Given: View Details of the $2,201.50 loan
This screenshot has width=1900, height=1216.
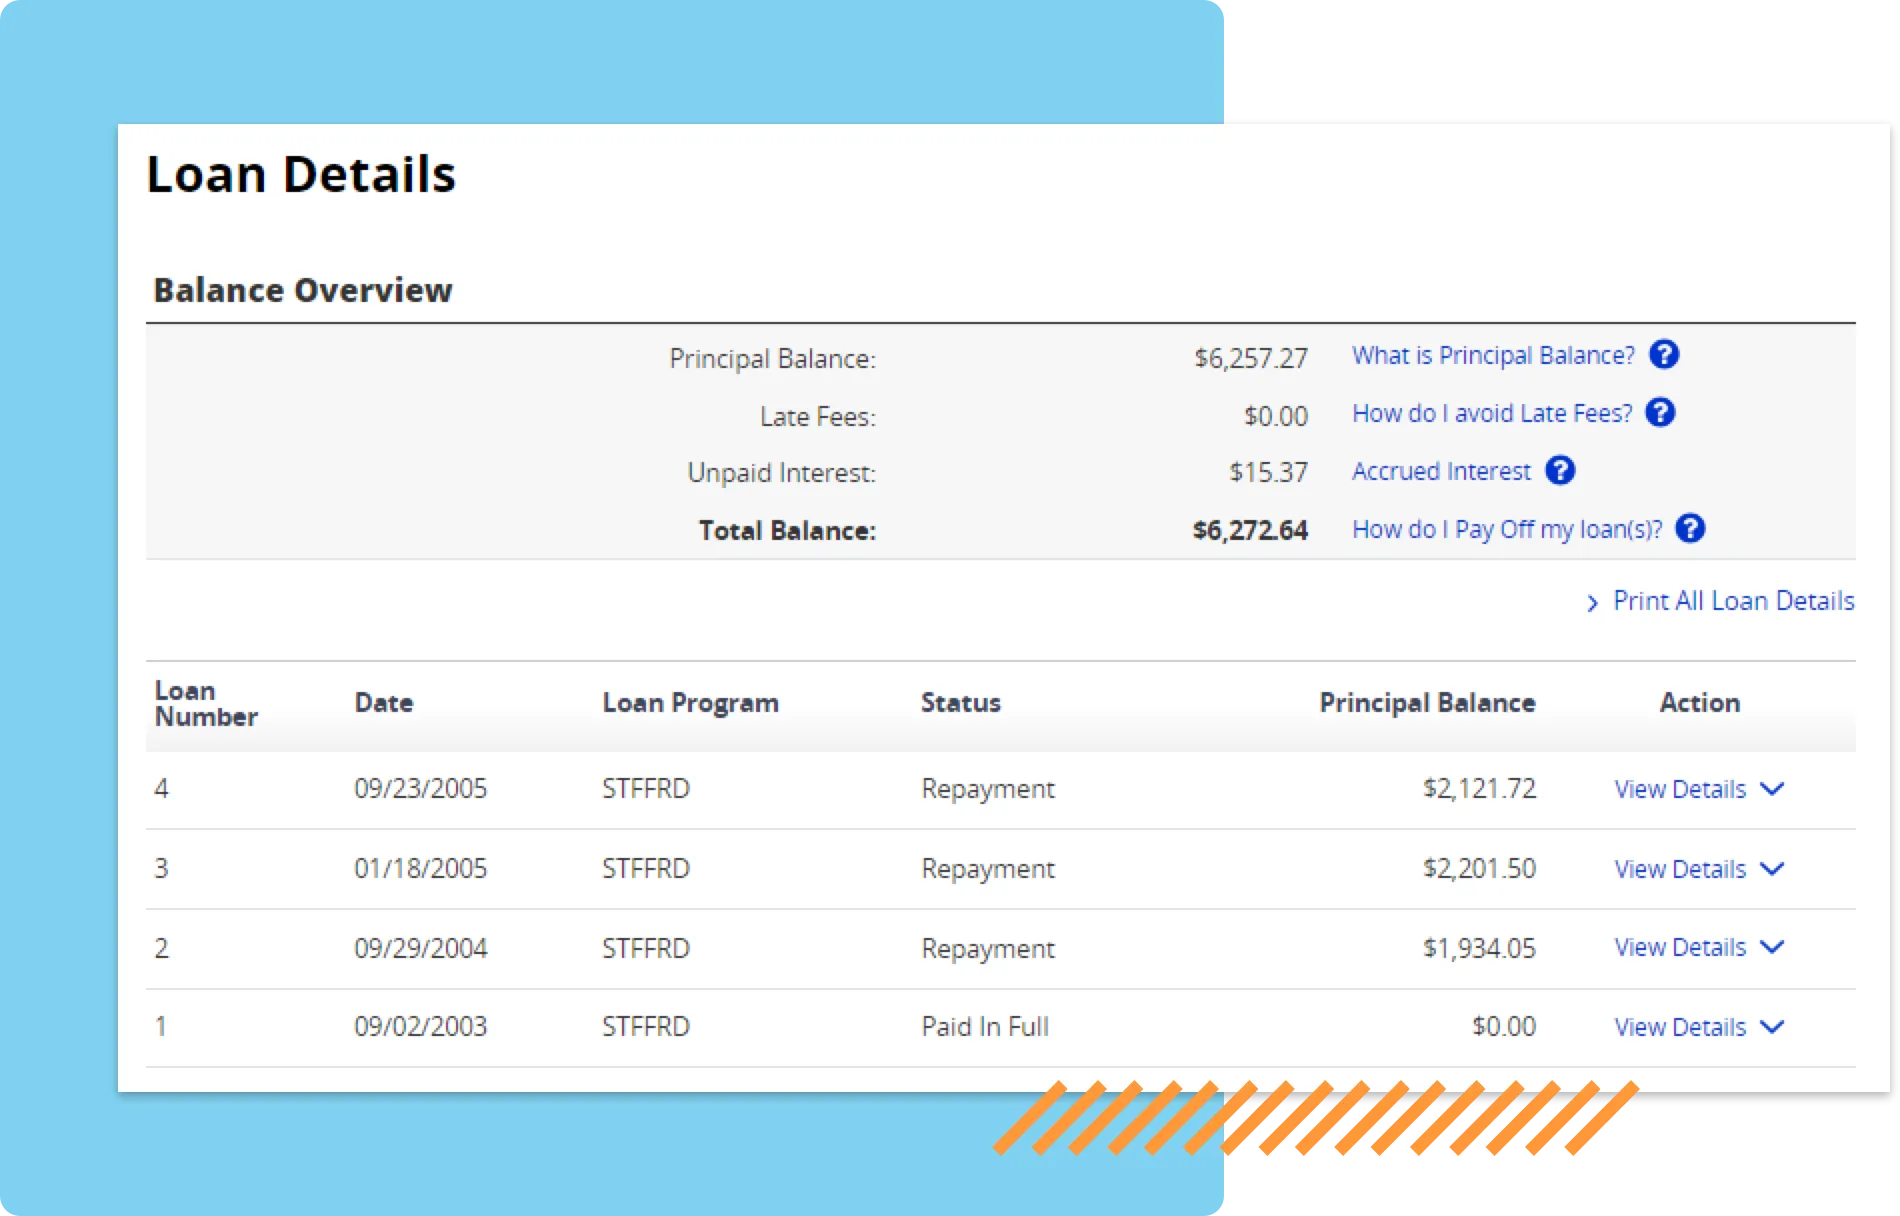Looking at the screenshot, I should tap(1680, 869).
